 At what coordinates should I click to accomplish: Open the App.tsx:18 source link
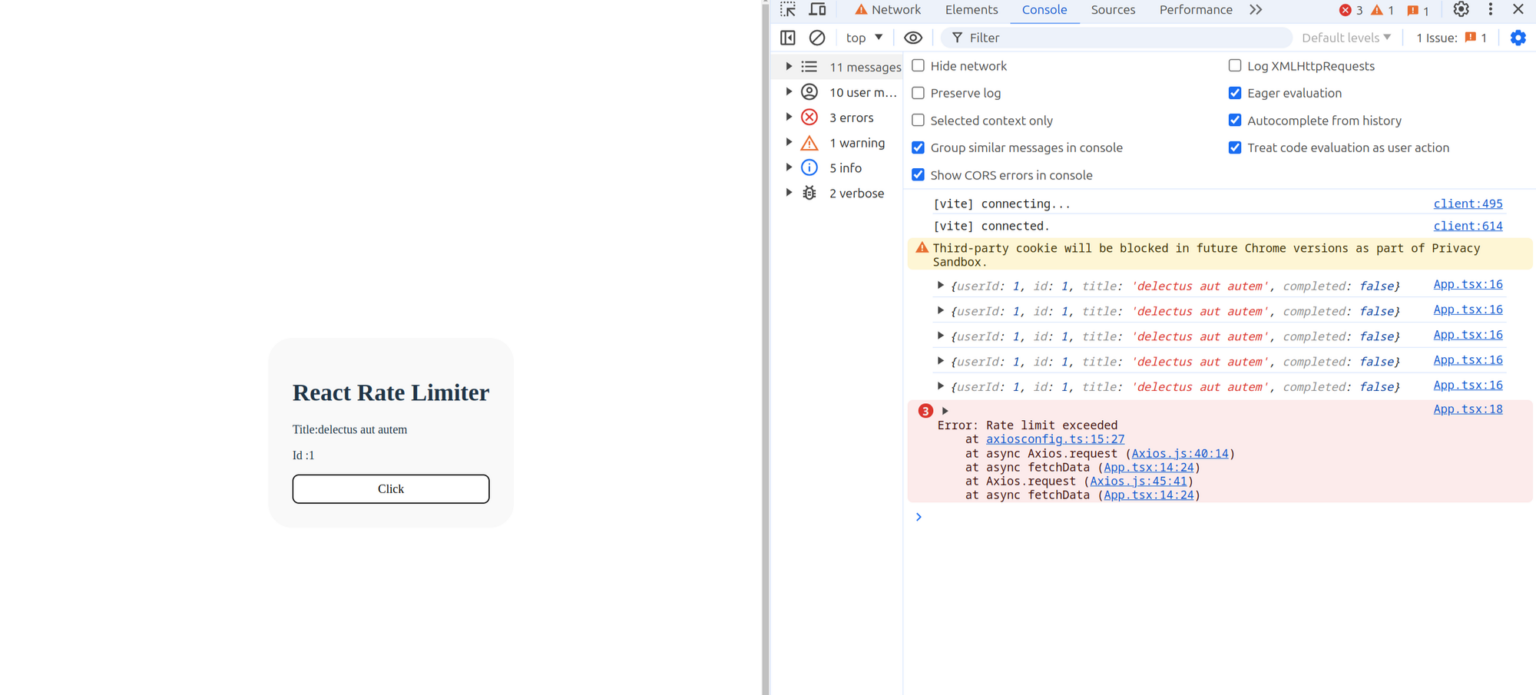coord(1467,409)
